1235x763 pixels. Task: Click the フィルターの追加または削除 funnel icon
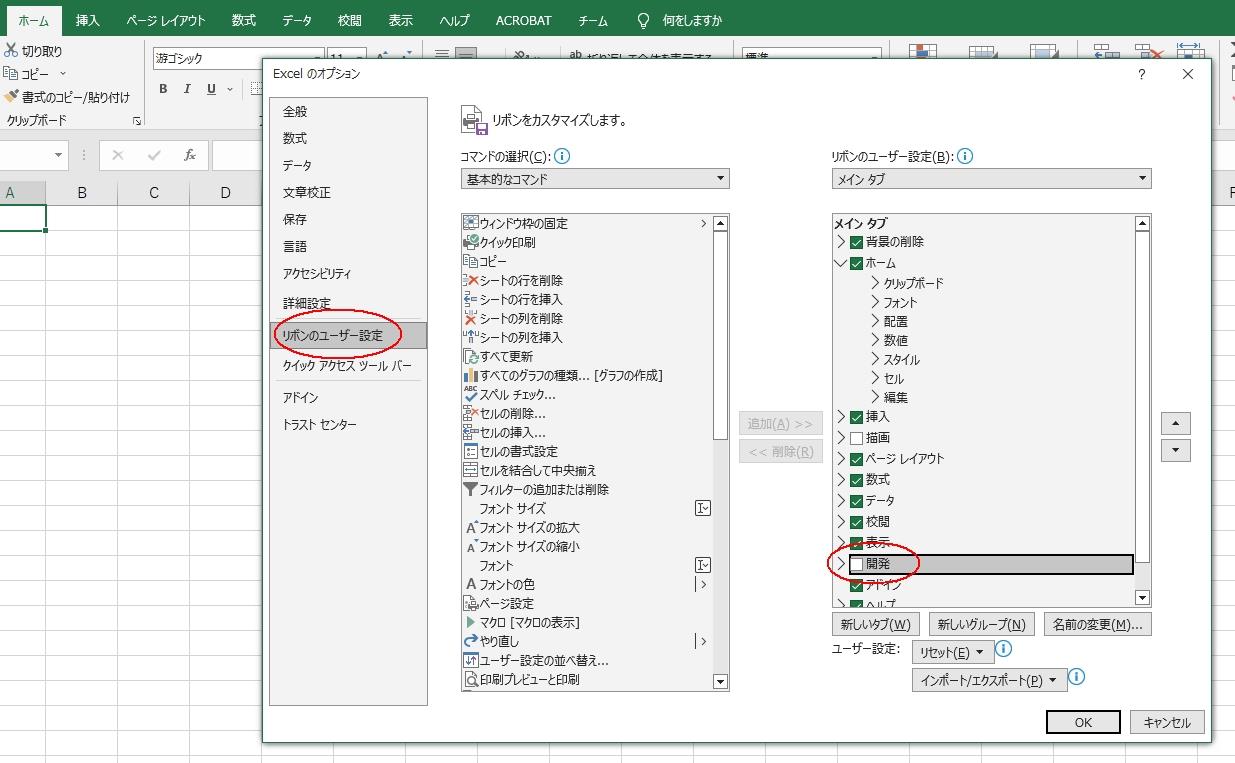coord(471,489)
